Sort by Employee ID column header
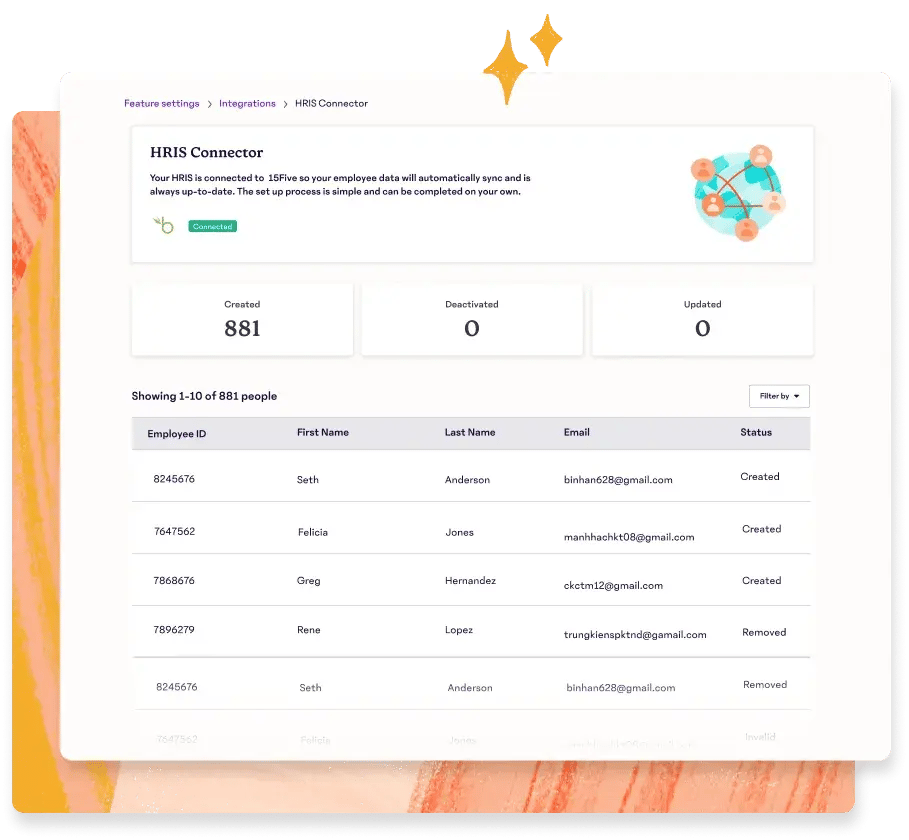Screen dimensions: 909x840 [177, 434]
